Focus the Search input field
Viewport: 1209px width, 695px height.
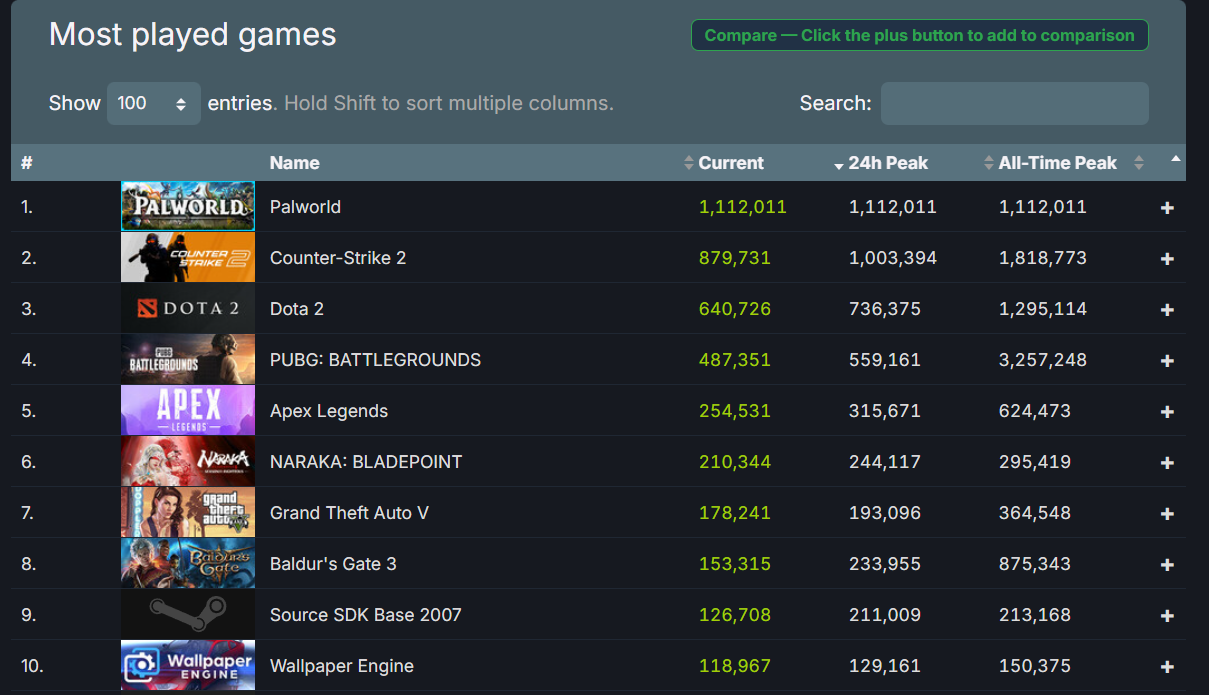1014,103
